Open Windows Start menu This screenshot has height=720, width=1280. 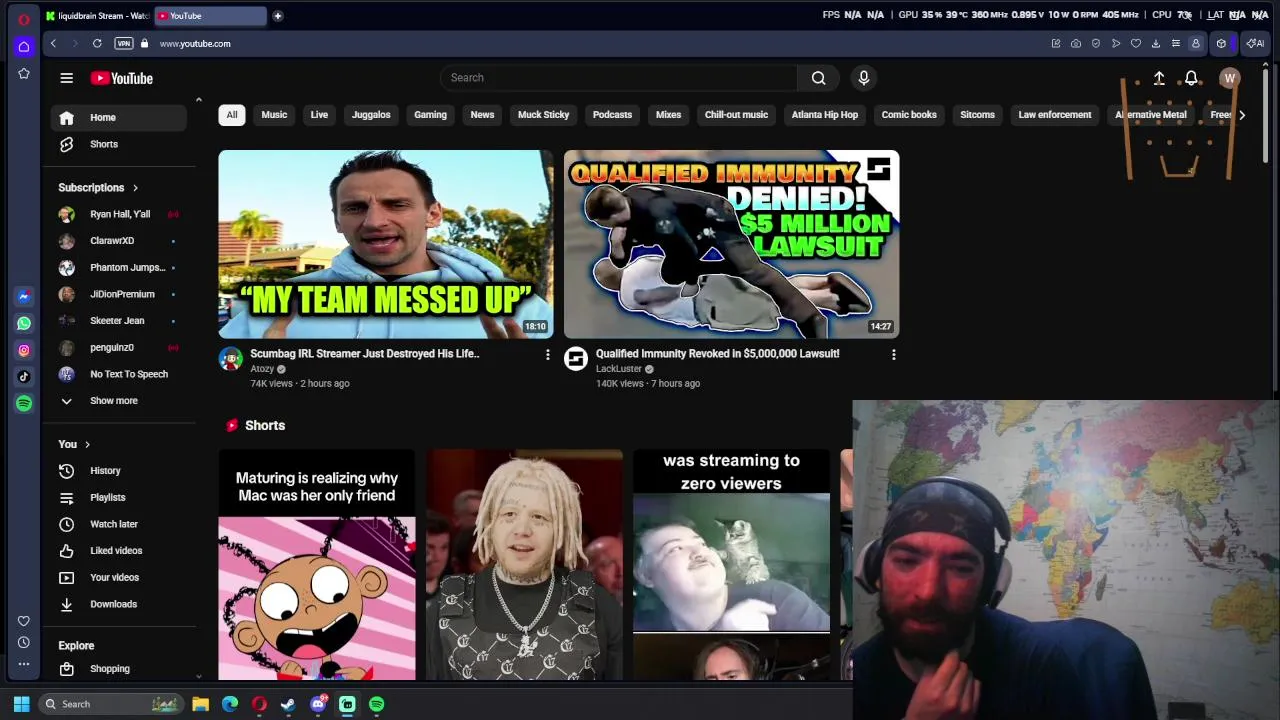tap(22, 704)
